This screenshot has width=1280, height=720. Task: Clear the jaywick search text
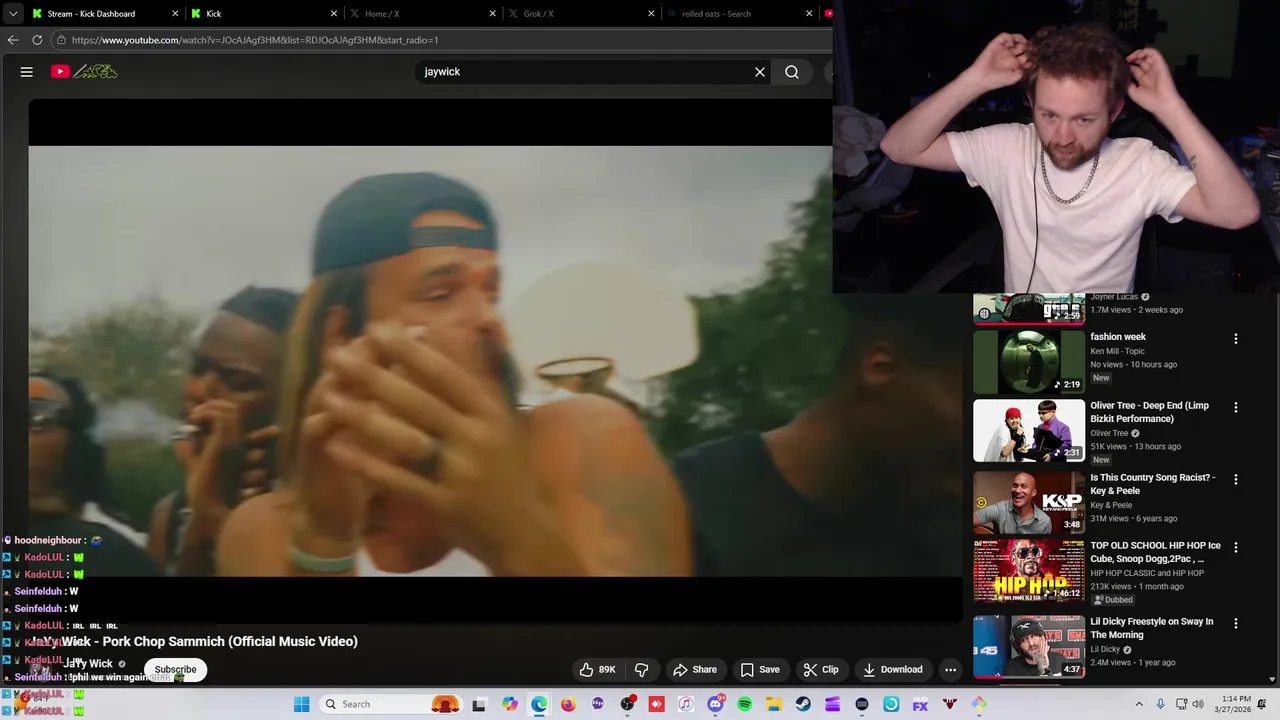click(760, 72)
